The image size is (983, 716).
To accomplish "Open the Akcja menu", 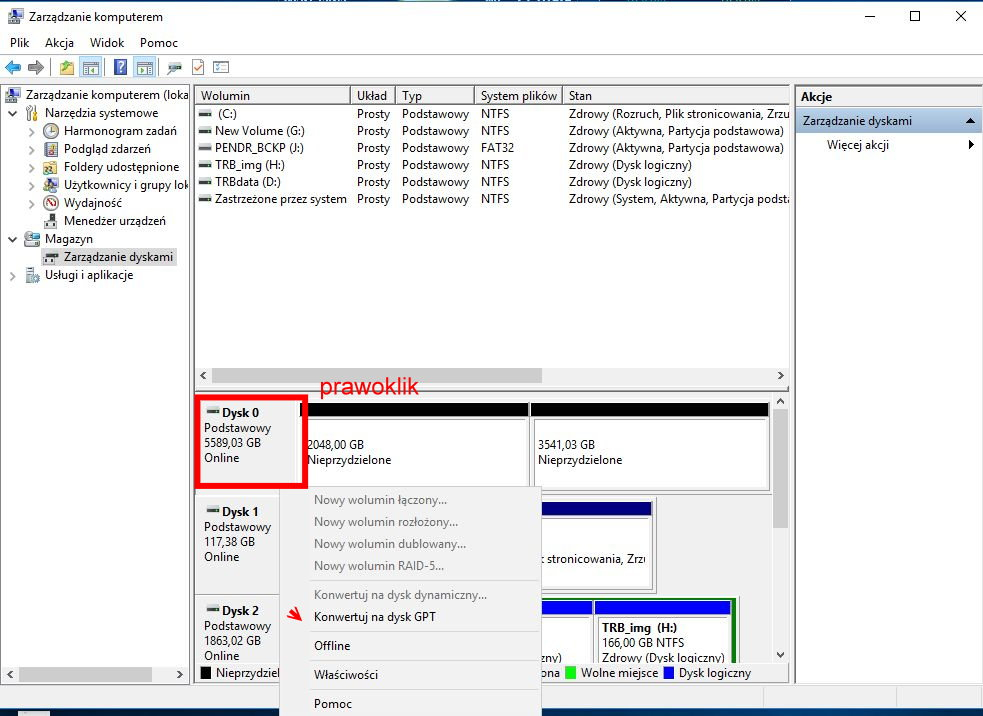I will (x=59, y=43).
